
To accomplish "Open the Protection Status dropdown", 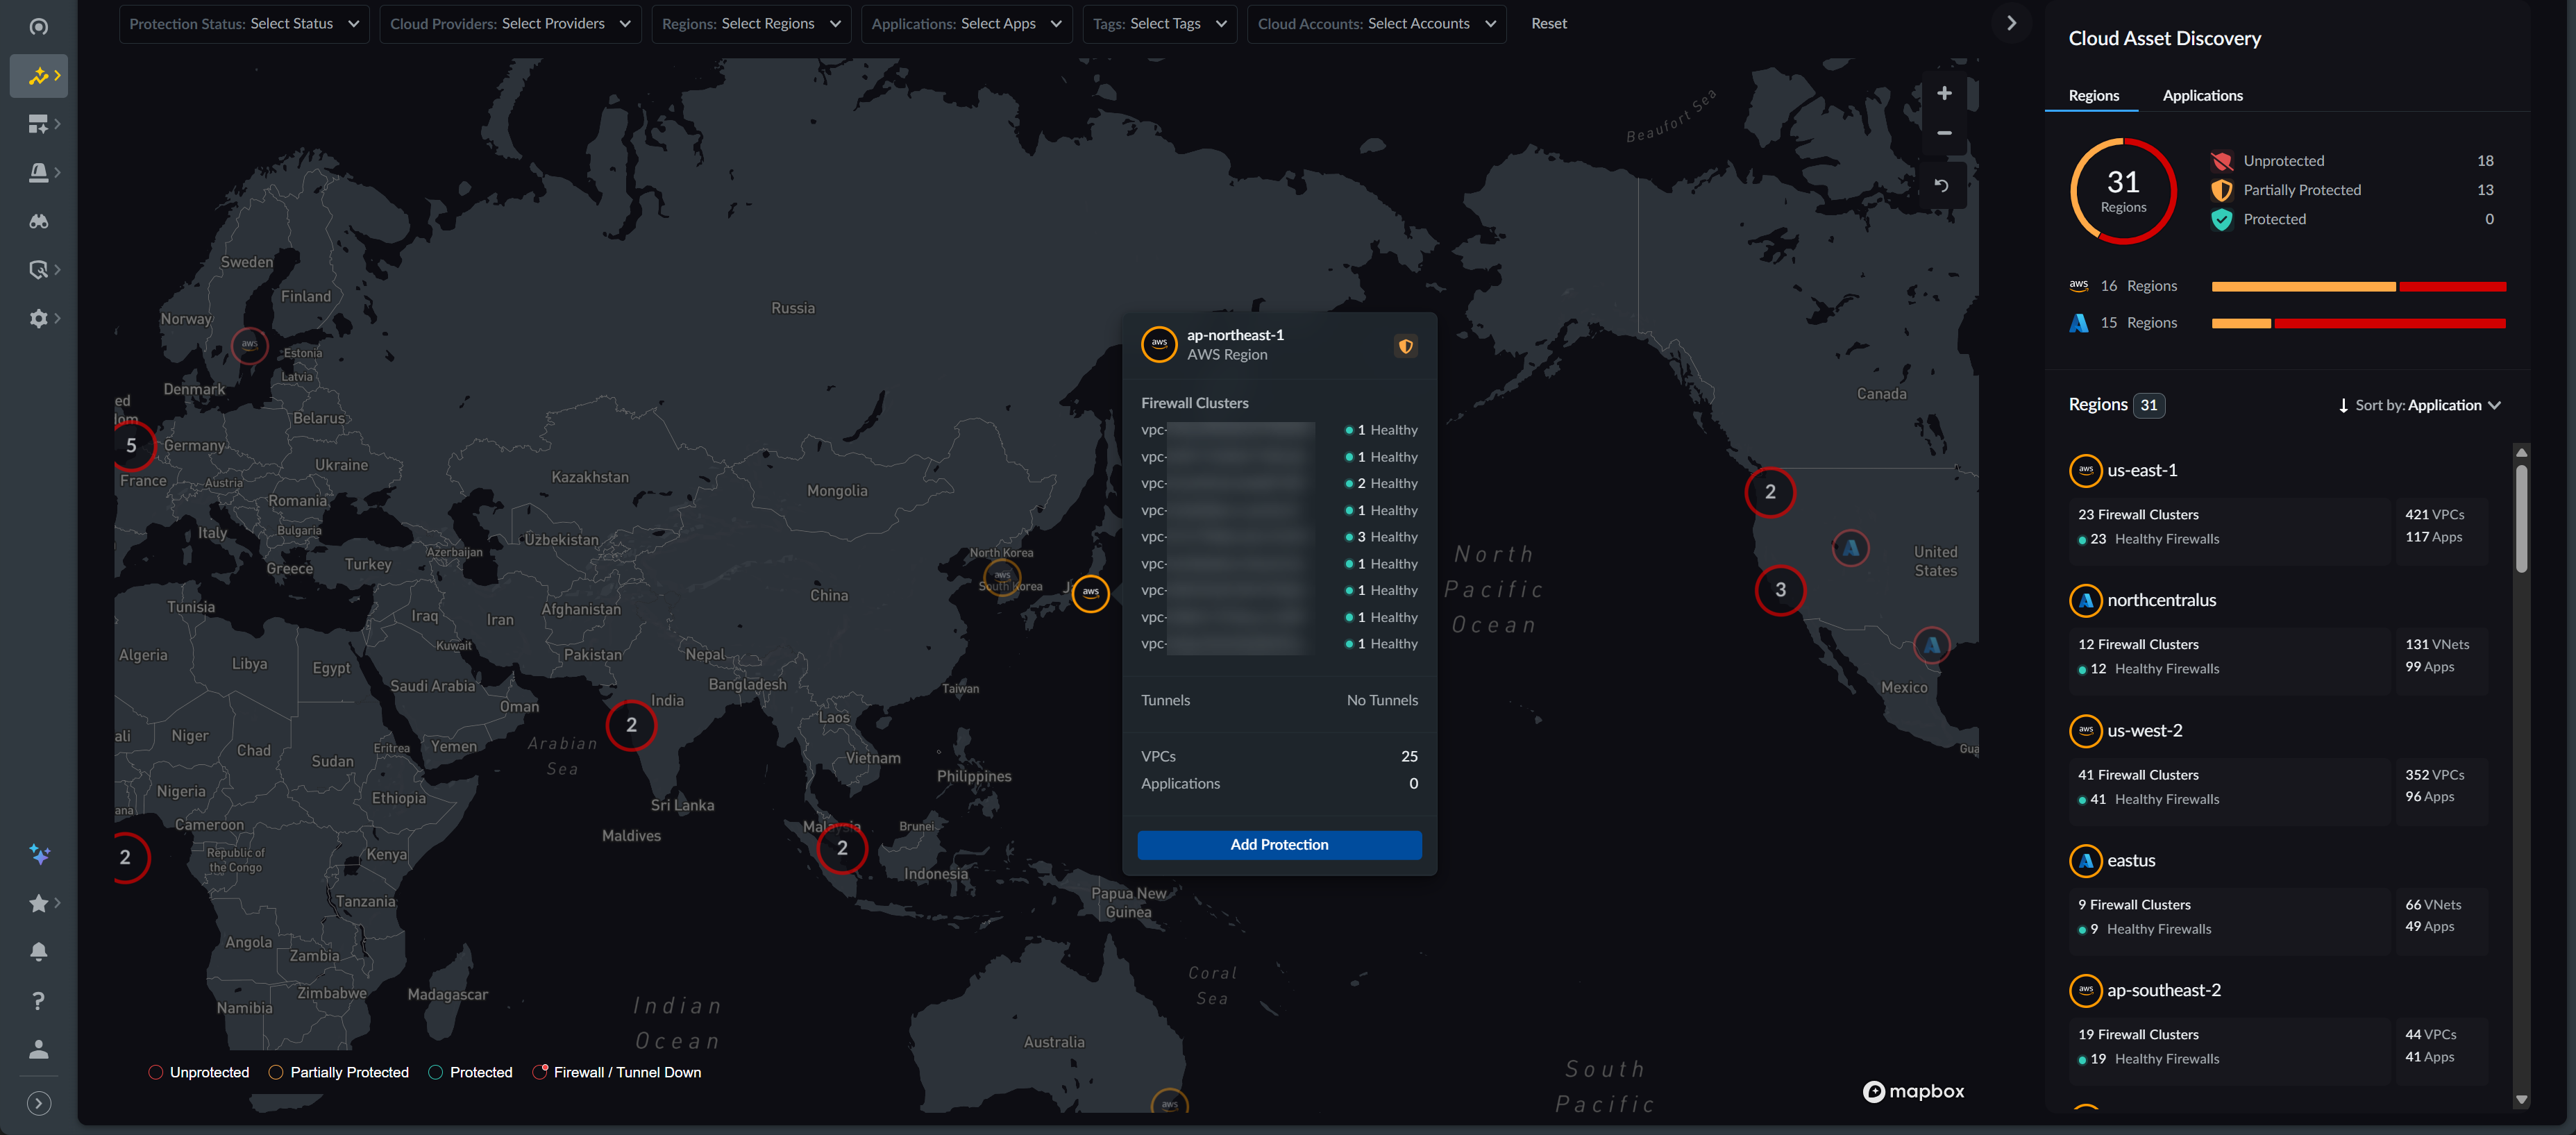I will point(243,23).
